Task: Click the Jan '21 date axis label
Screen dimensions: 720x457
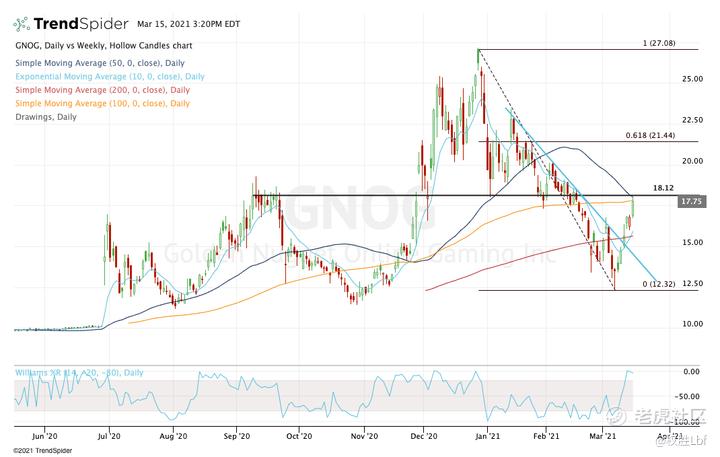Action: [x=487, y=436]
